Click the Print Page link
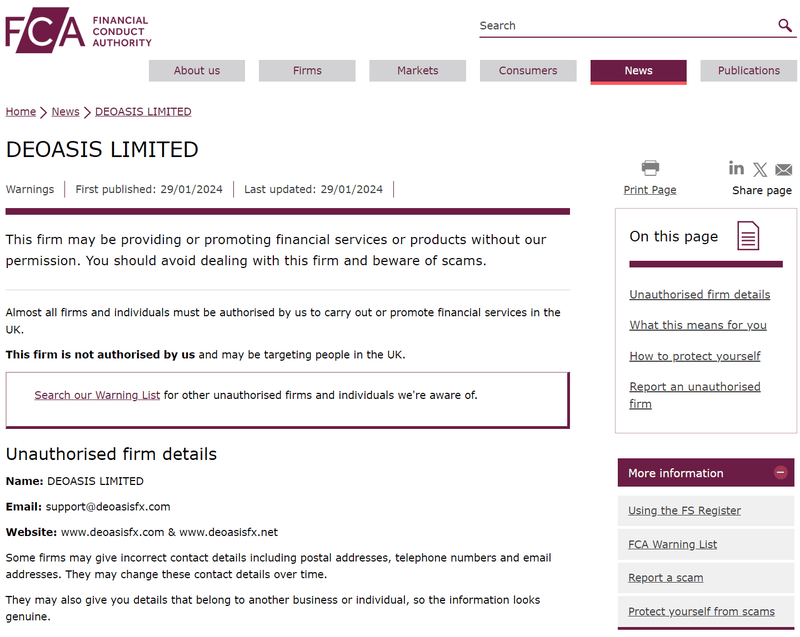The image size is (800, 637). point(650,190)
